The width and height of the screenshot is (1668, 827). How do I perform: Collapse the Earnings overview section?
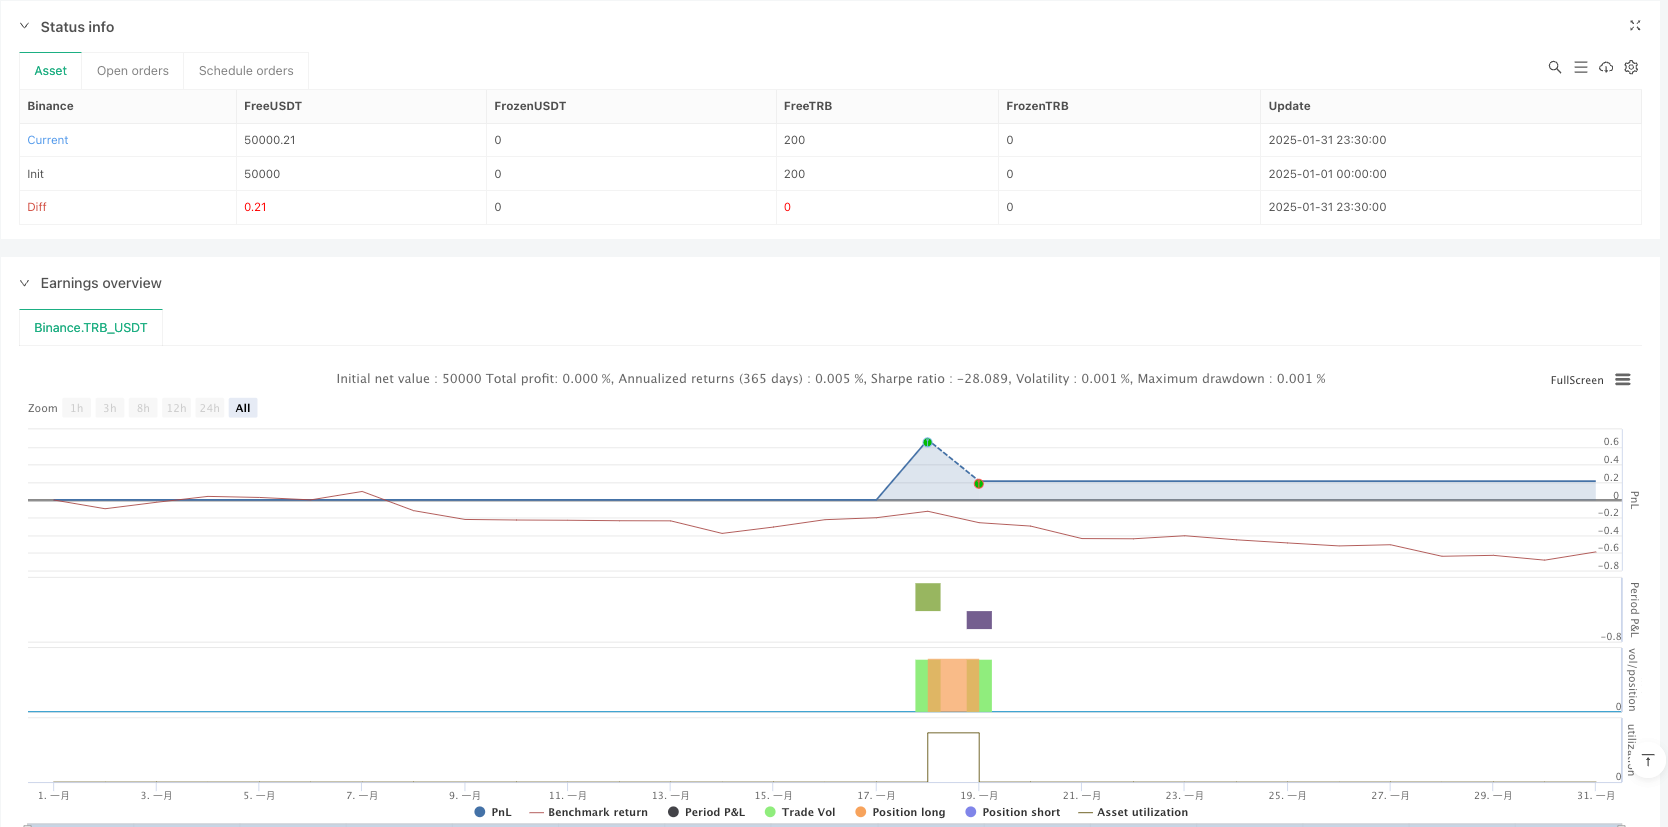(25, 283)
